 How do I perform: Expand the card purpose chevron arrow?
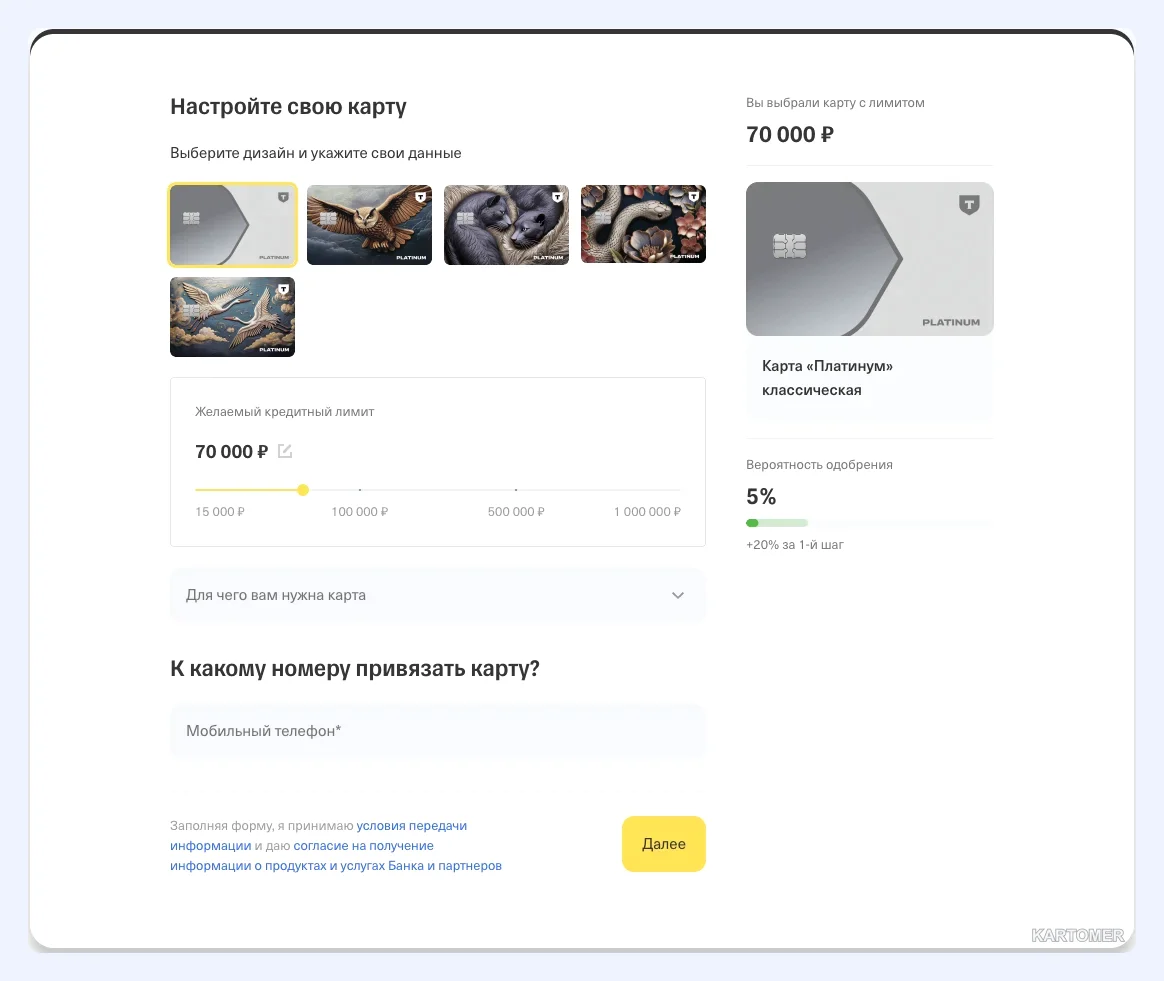click(x=678, y=595)
